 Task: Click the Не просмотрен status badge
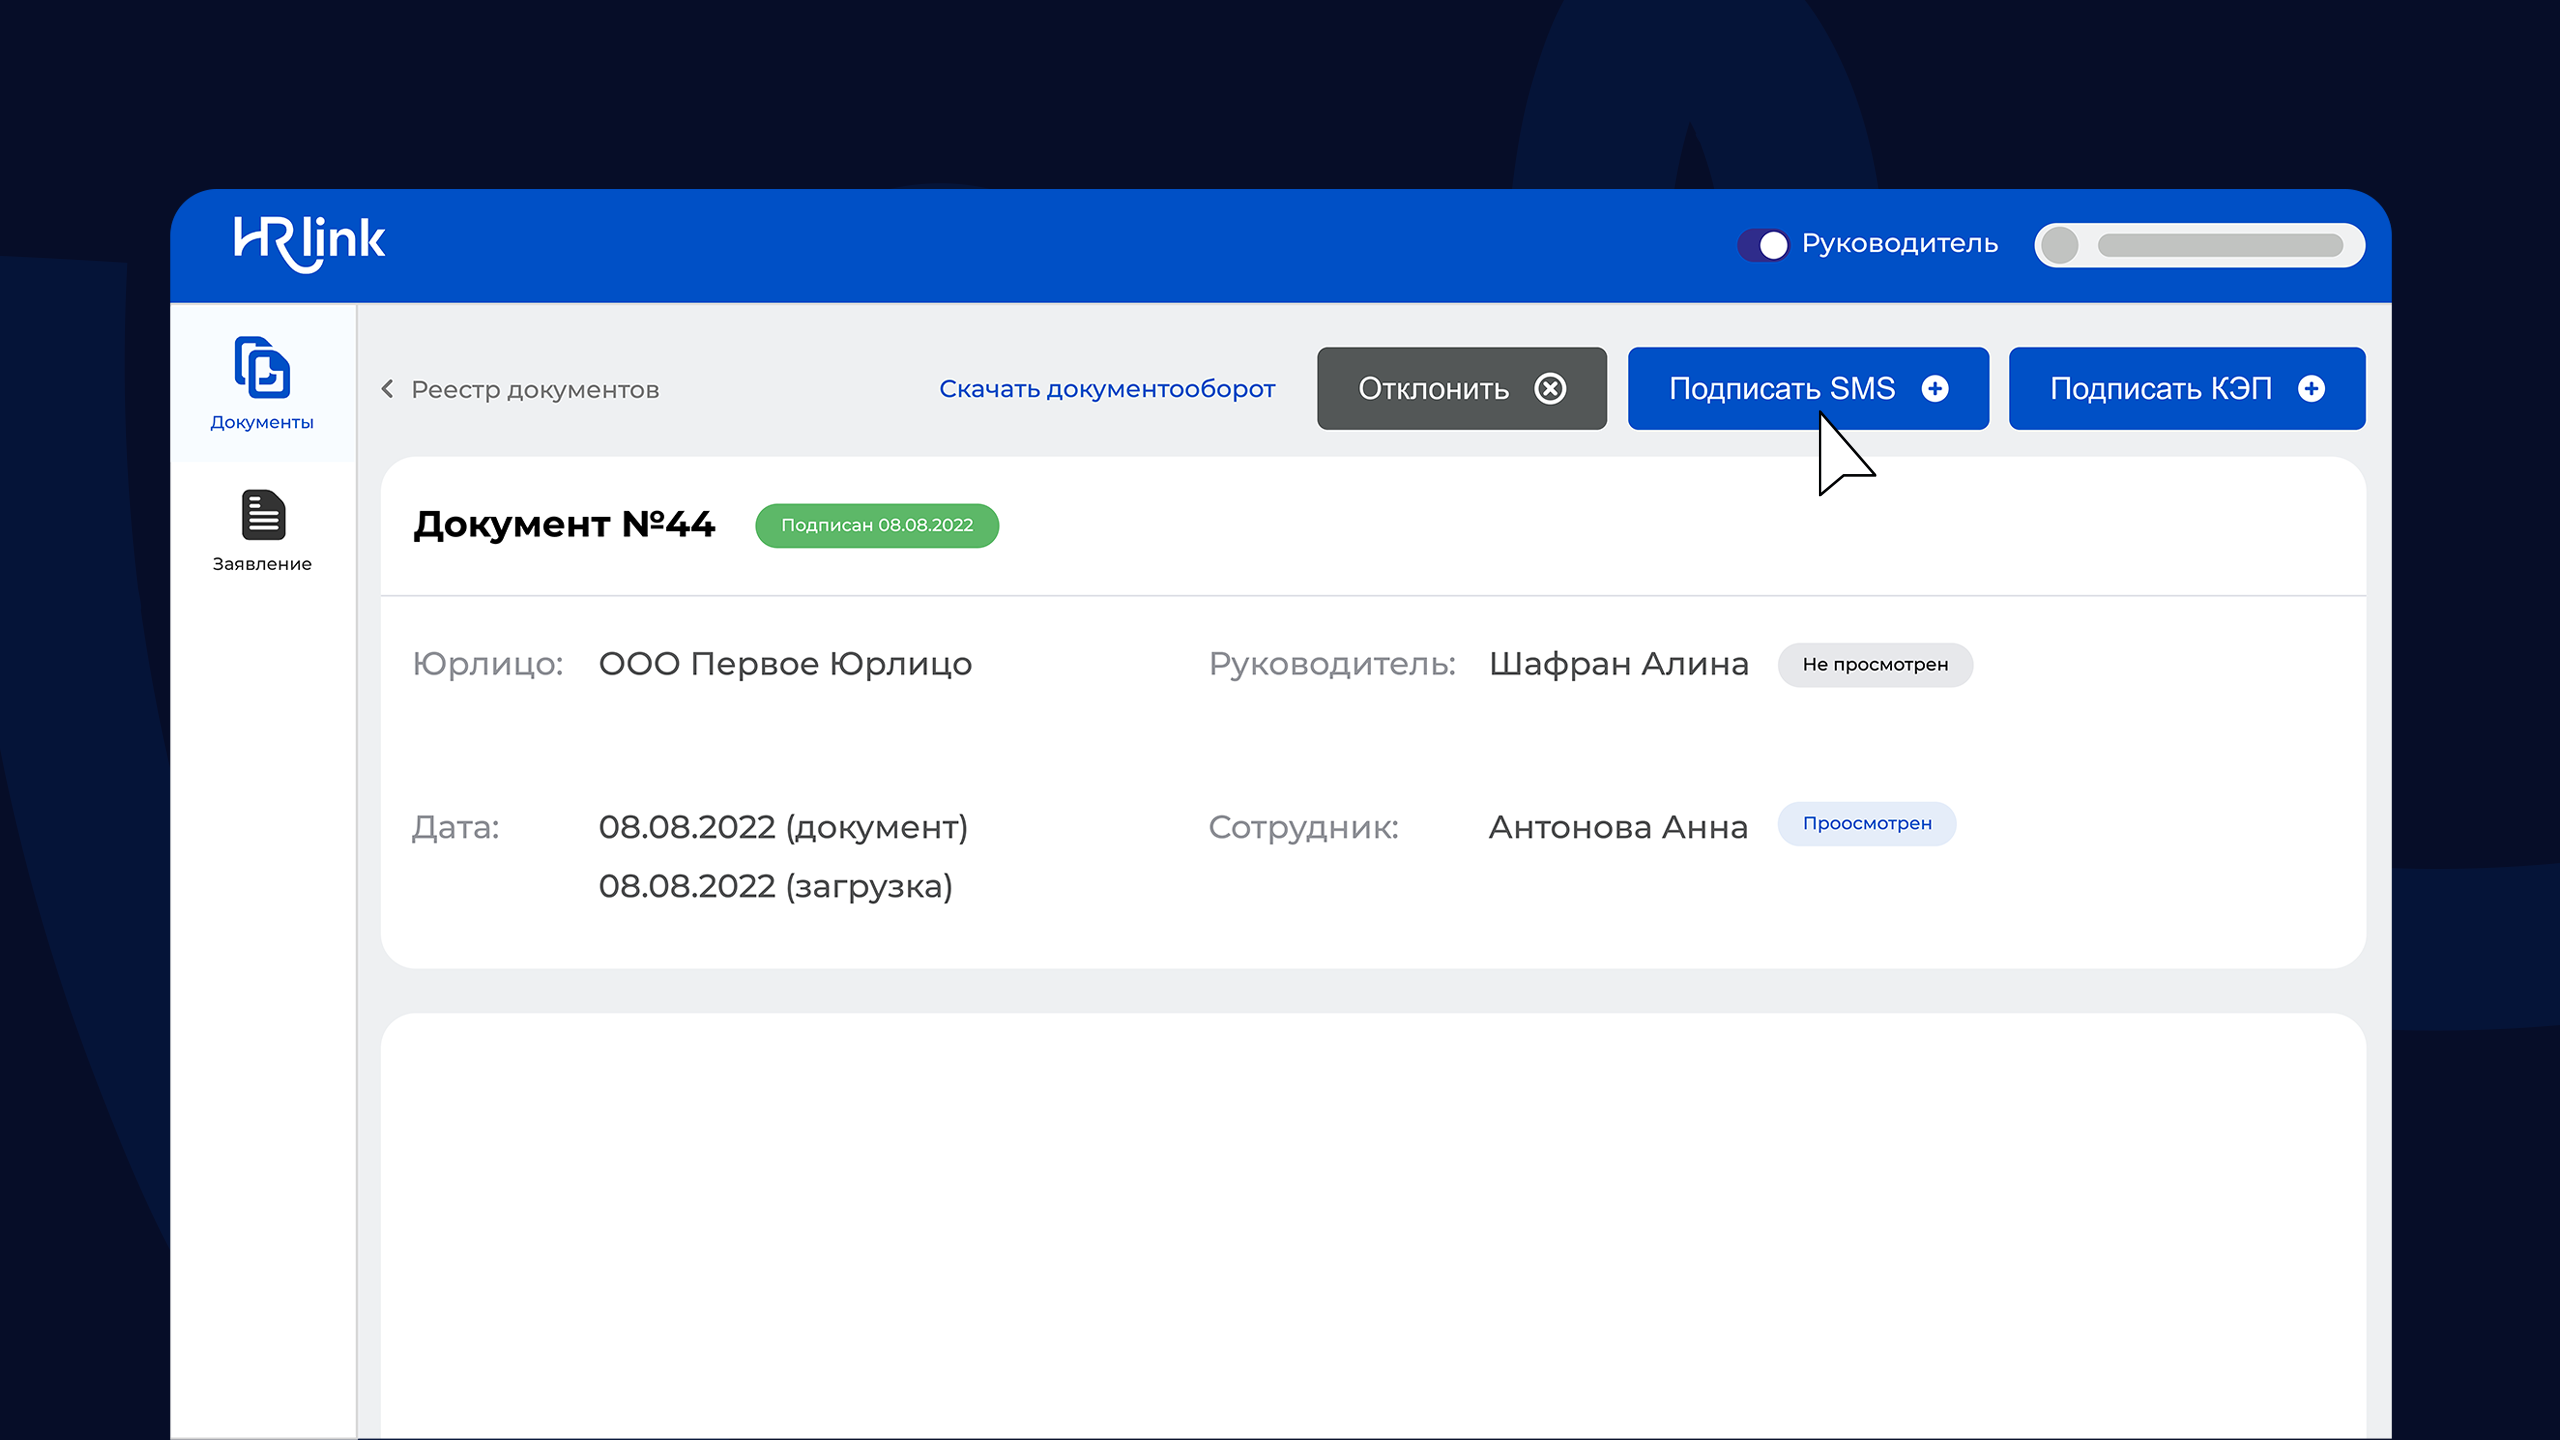point(1875,665)
